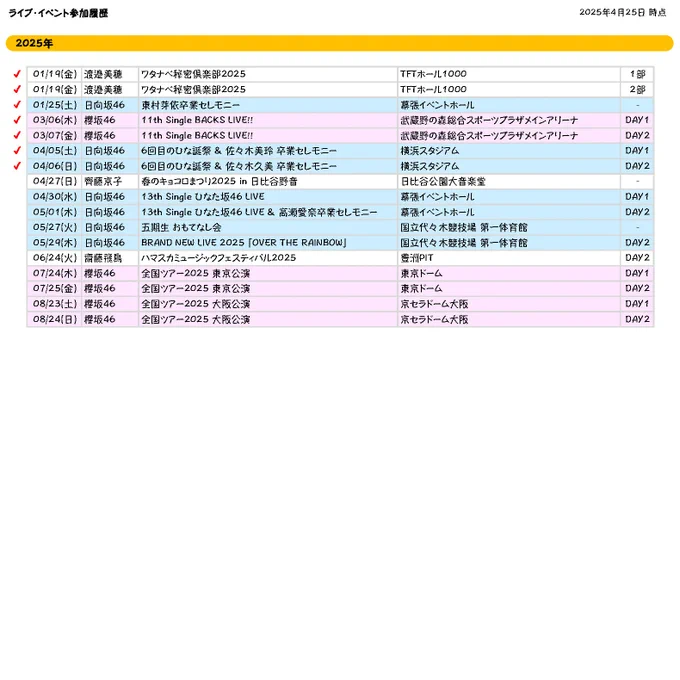Viewport: 680px width, 680px height.
Task: Select the 2025年 yellow header bar
Action: [x=340, y=43]
